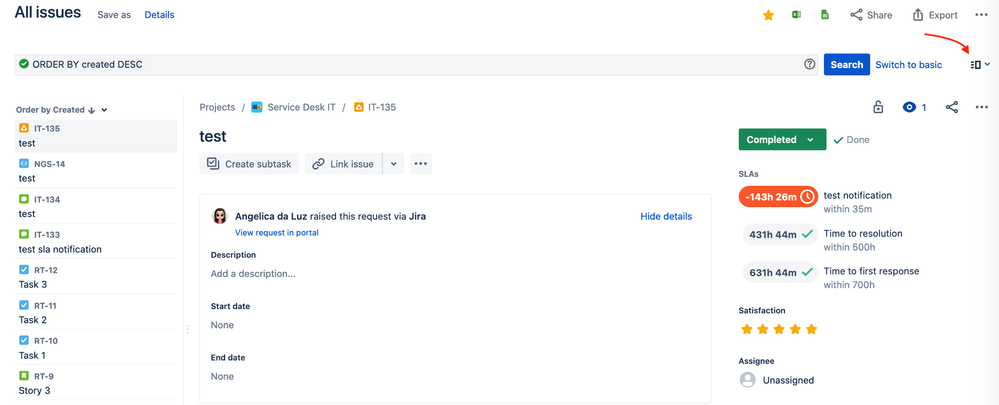Open the Completed status dropdown
999x405 pixels.
click(782, 139)
